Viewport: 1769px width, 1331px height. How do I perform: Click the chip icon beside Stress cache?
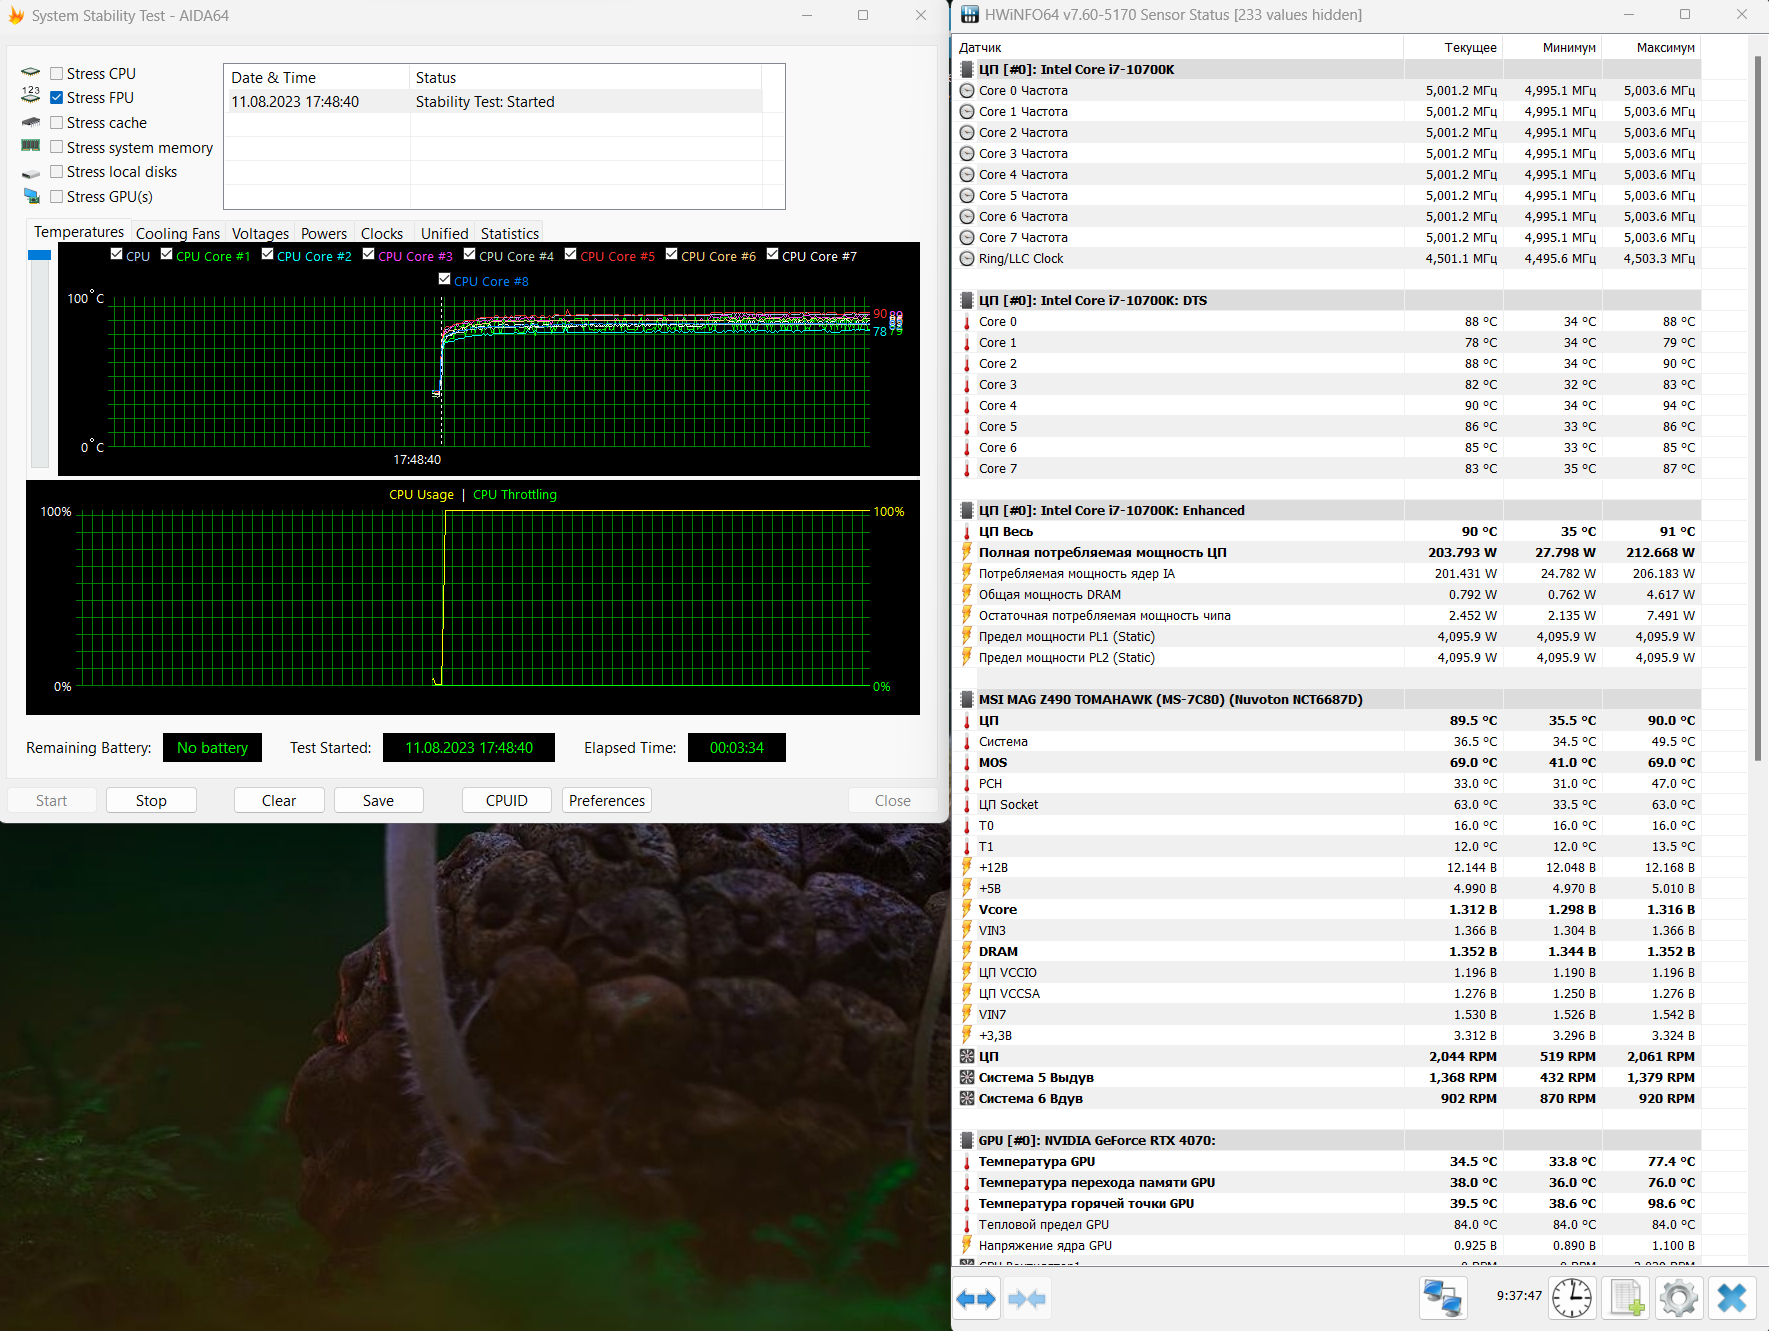tap(31, 122)
